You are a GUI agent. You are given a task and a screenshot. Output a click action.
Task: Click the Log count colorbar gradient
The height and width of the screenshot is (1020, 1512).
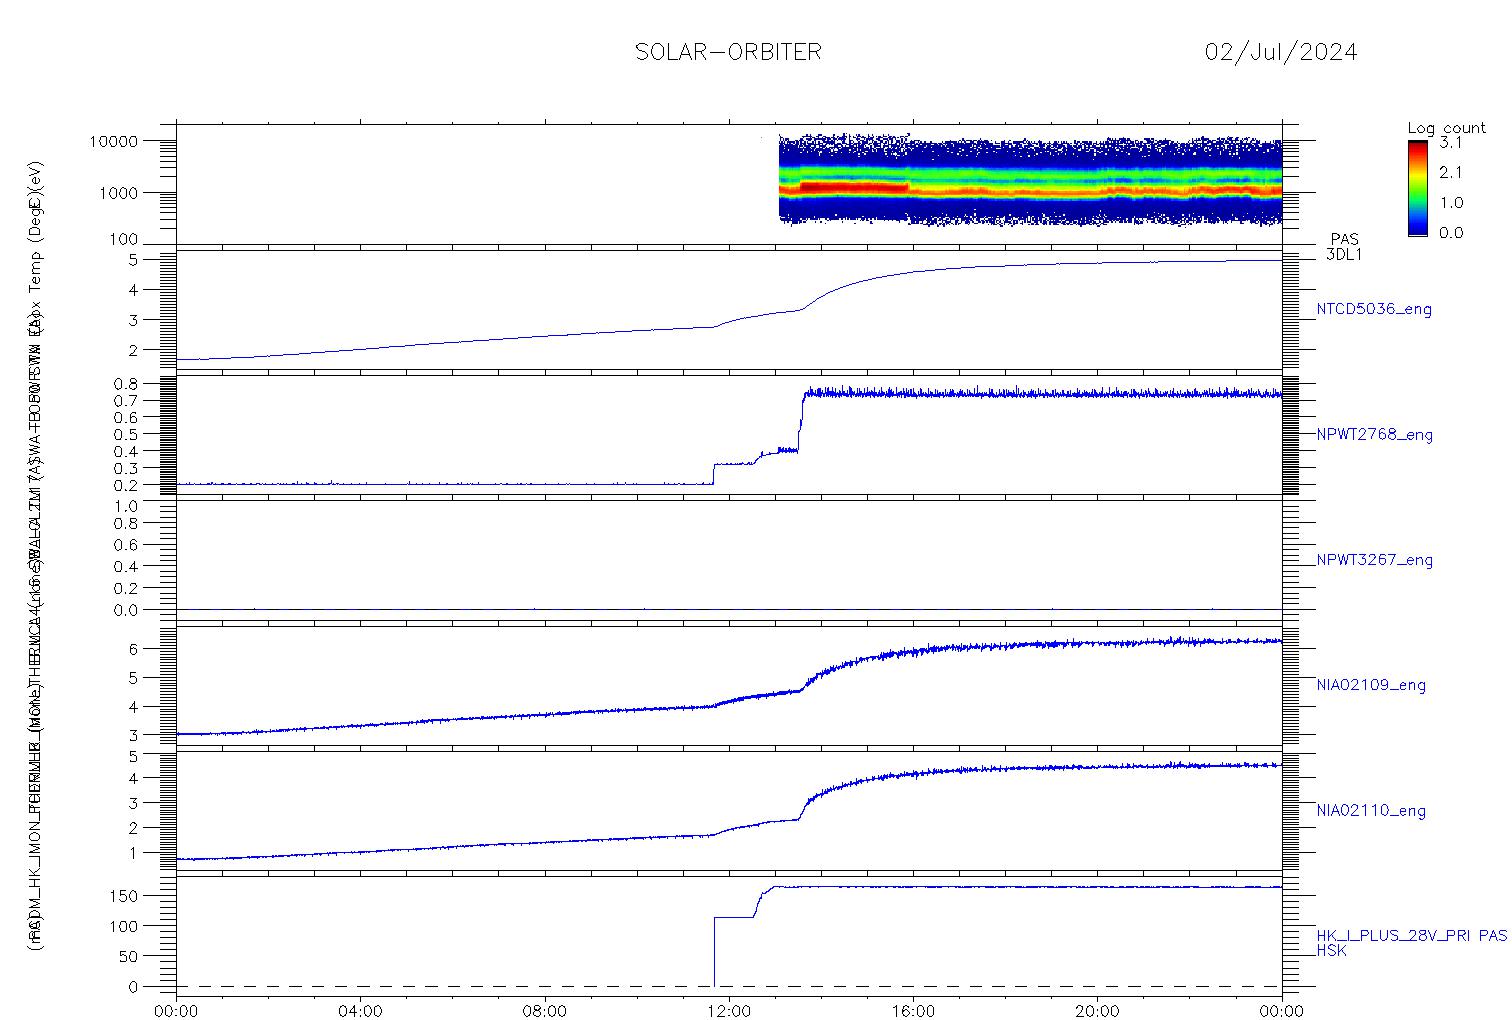click(1417, 187)
